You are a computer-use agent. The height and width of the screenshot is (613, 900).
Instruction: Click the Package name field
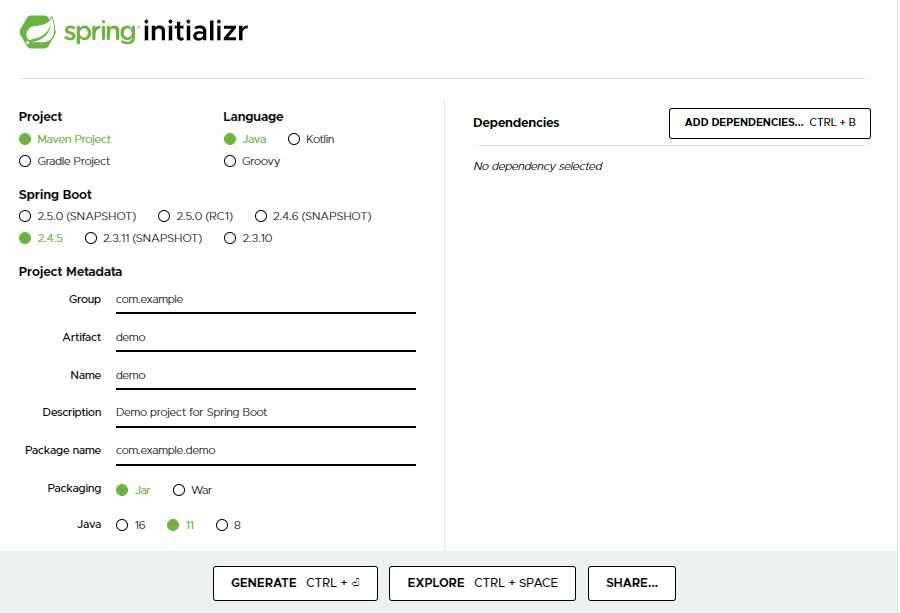(266, 451)
